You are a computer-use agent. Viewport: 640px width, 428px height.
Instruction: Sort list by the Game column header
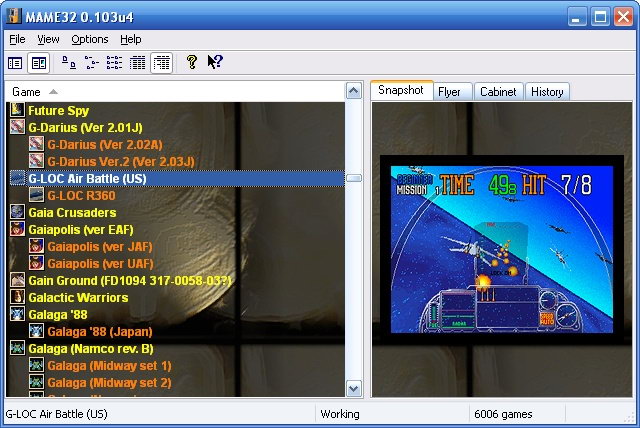[175, 92]
